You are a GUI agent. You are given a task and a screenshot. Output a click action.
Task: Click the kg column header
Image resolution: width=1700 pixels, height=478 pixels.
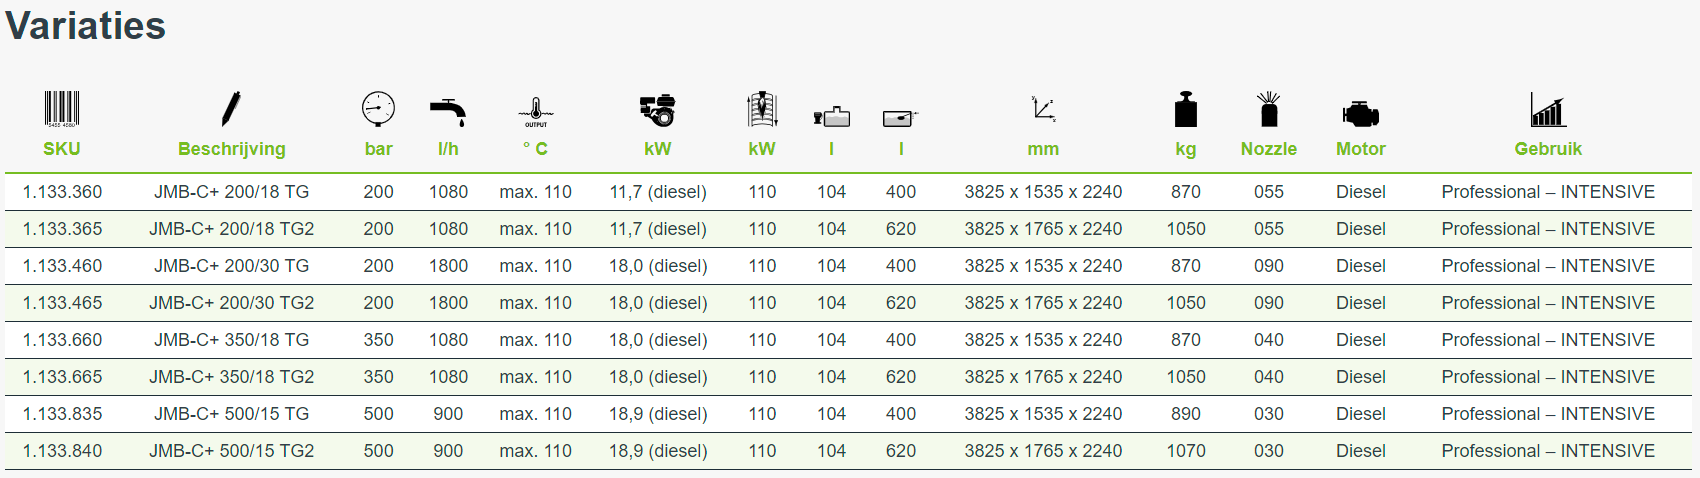pos(1186,149)
